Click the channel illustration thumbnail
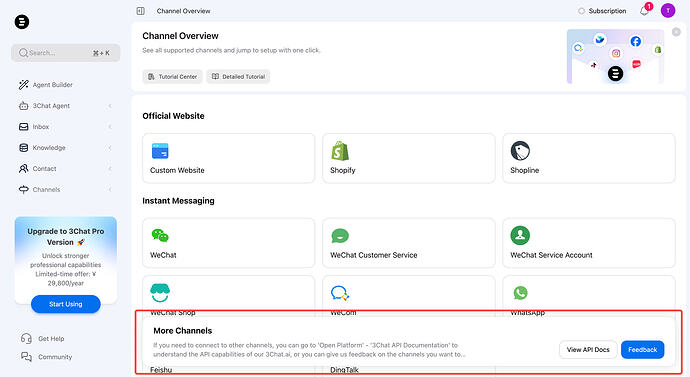690x377 pixels. [x=615, y=56]
